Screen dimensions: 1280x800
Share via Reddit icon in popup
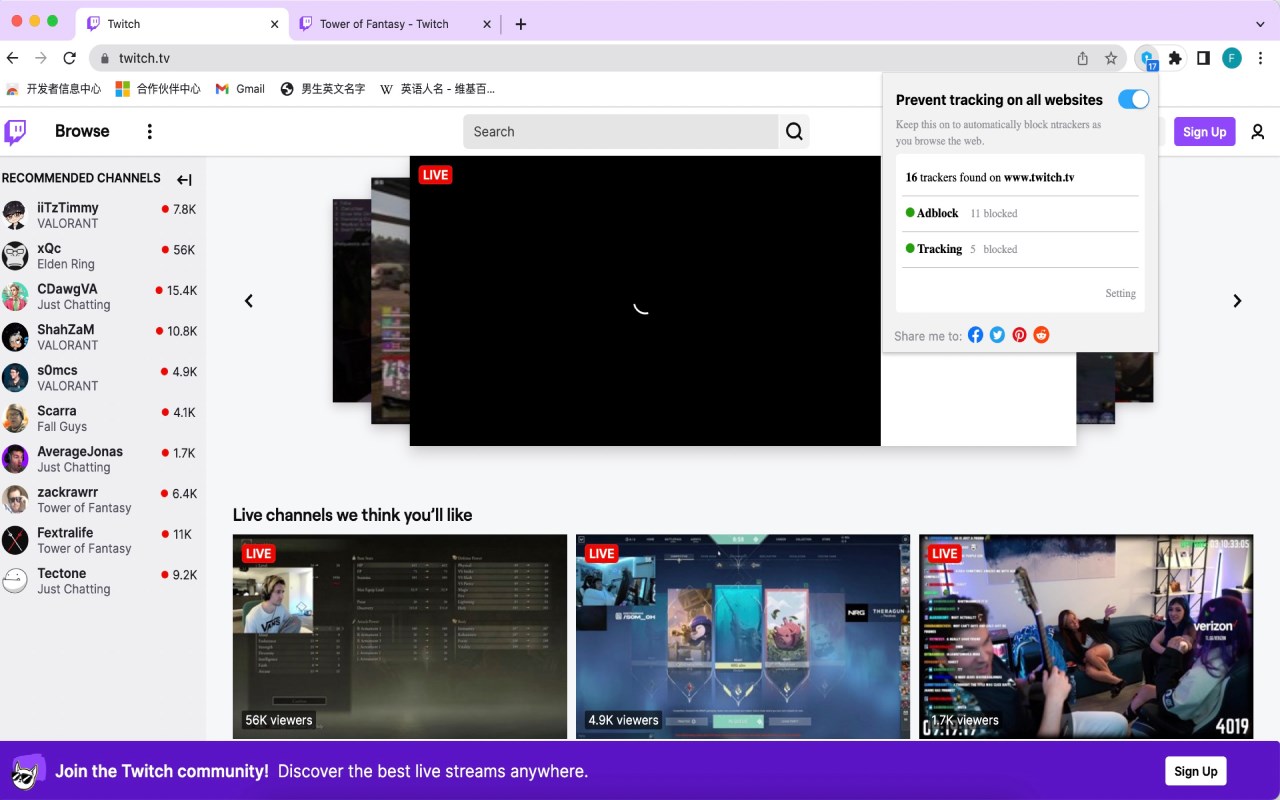coord(1041,335)
